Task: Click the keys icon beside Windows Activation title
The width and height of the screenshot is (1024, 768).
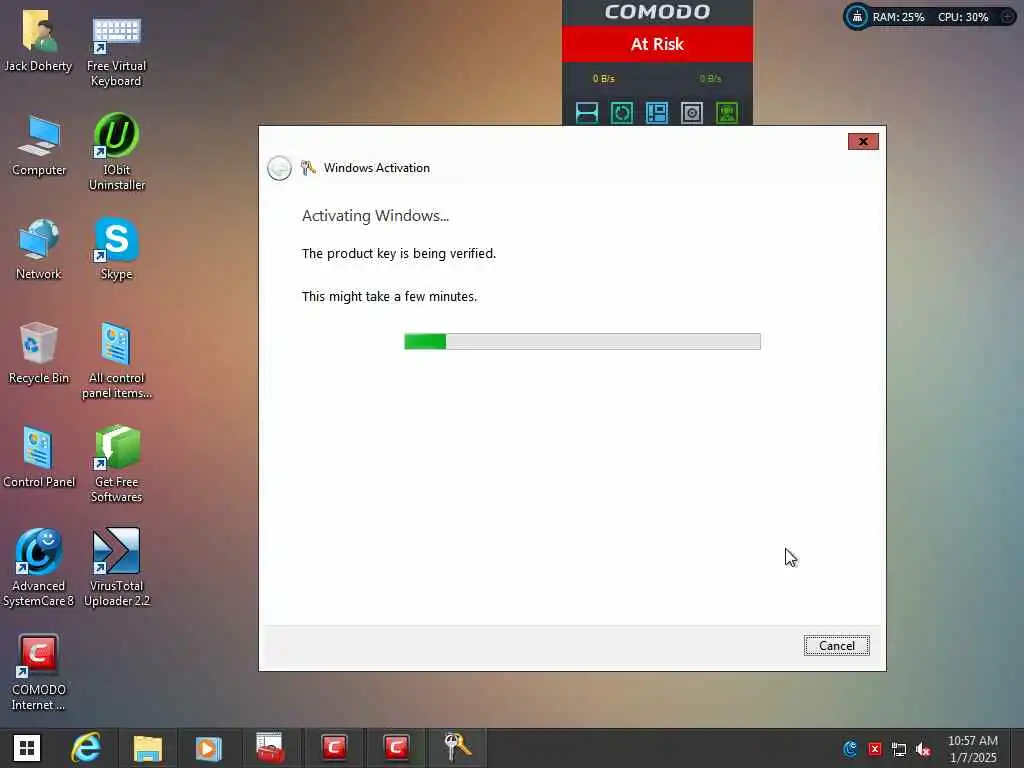Action: 308,168
